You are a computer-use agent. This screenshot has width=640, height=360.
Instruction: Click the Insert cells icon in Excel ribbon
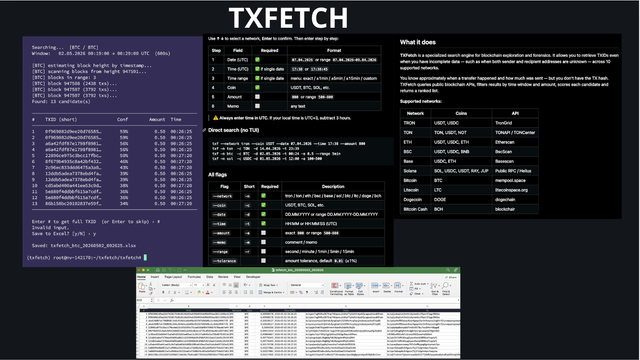coord(376,285)
